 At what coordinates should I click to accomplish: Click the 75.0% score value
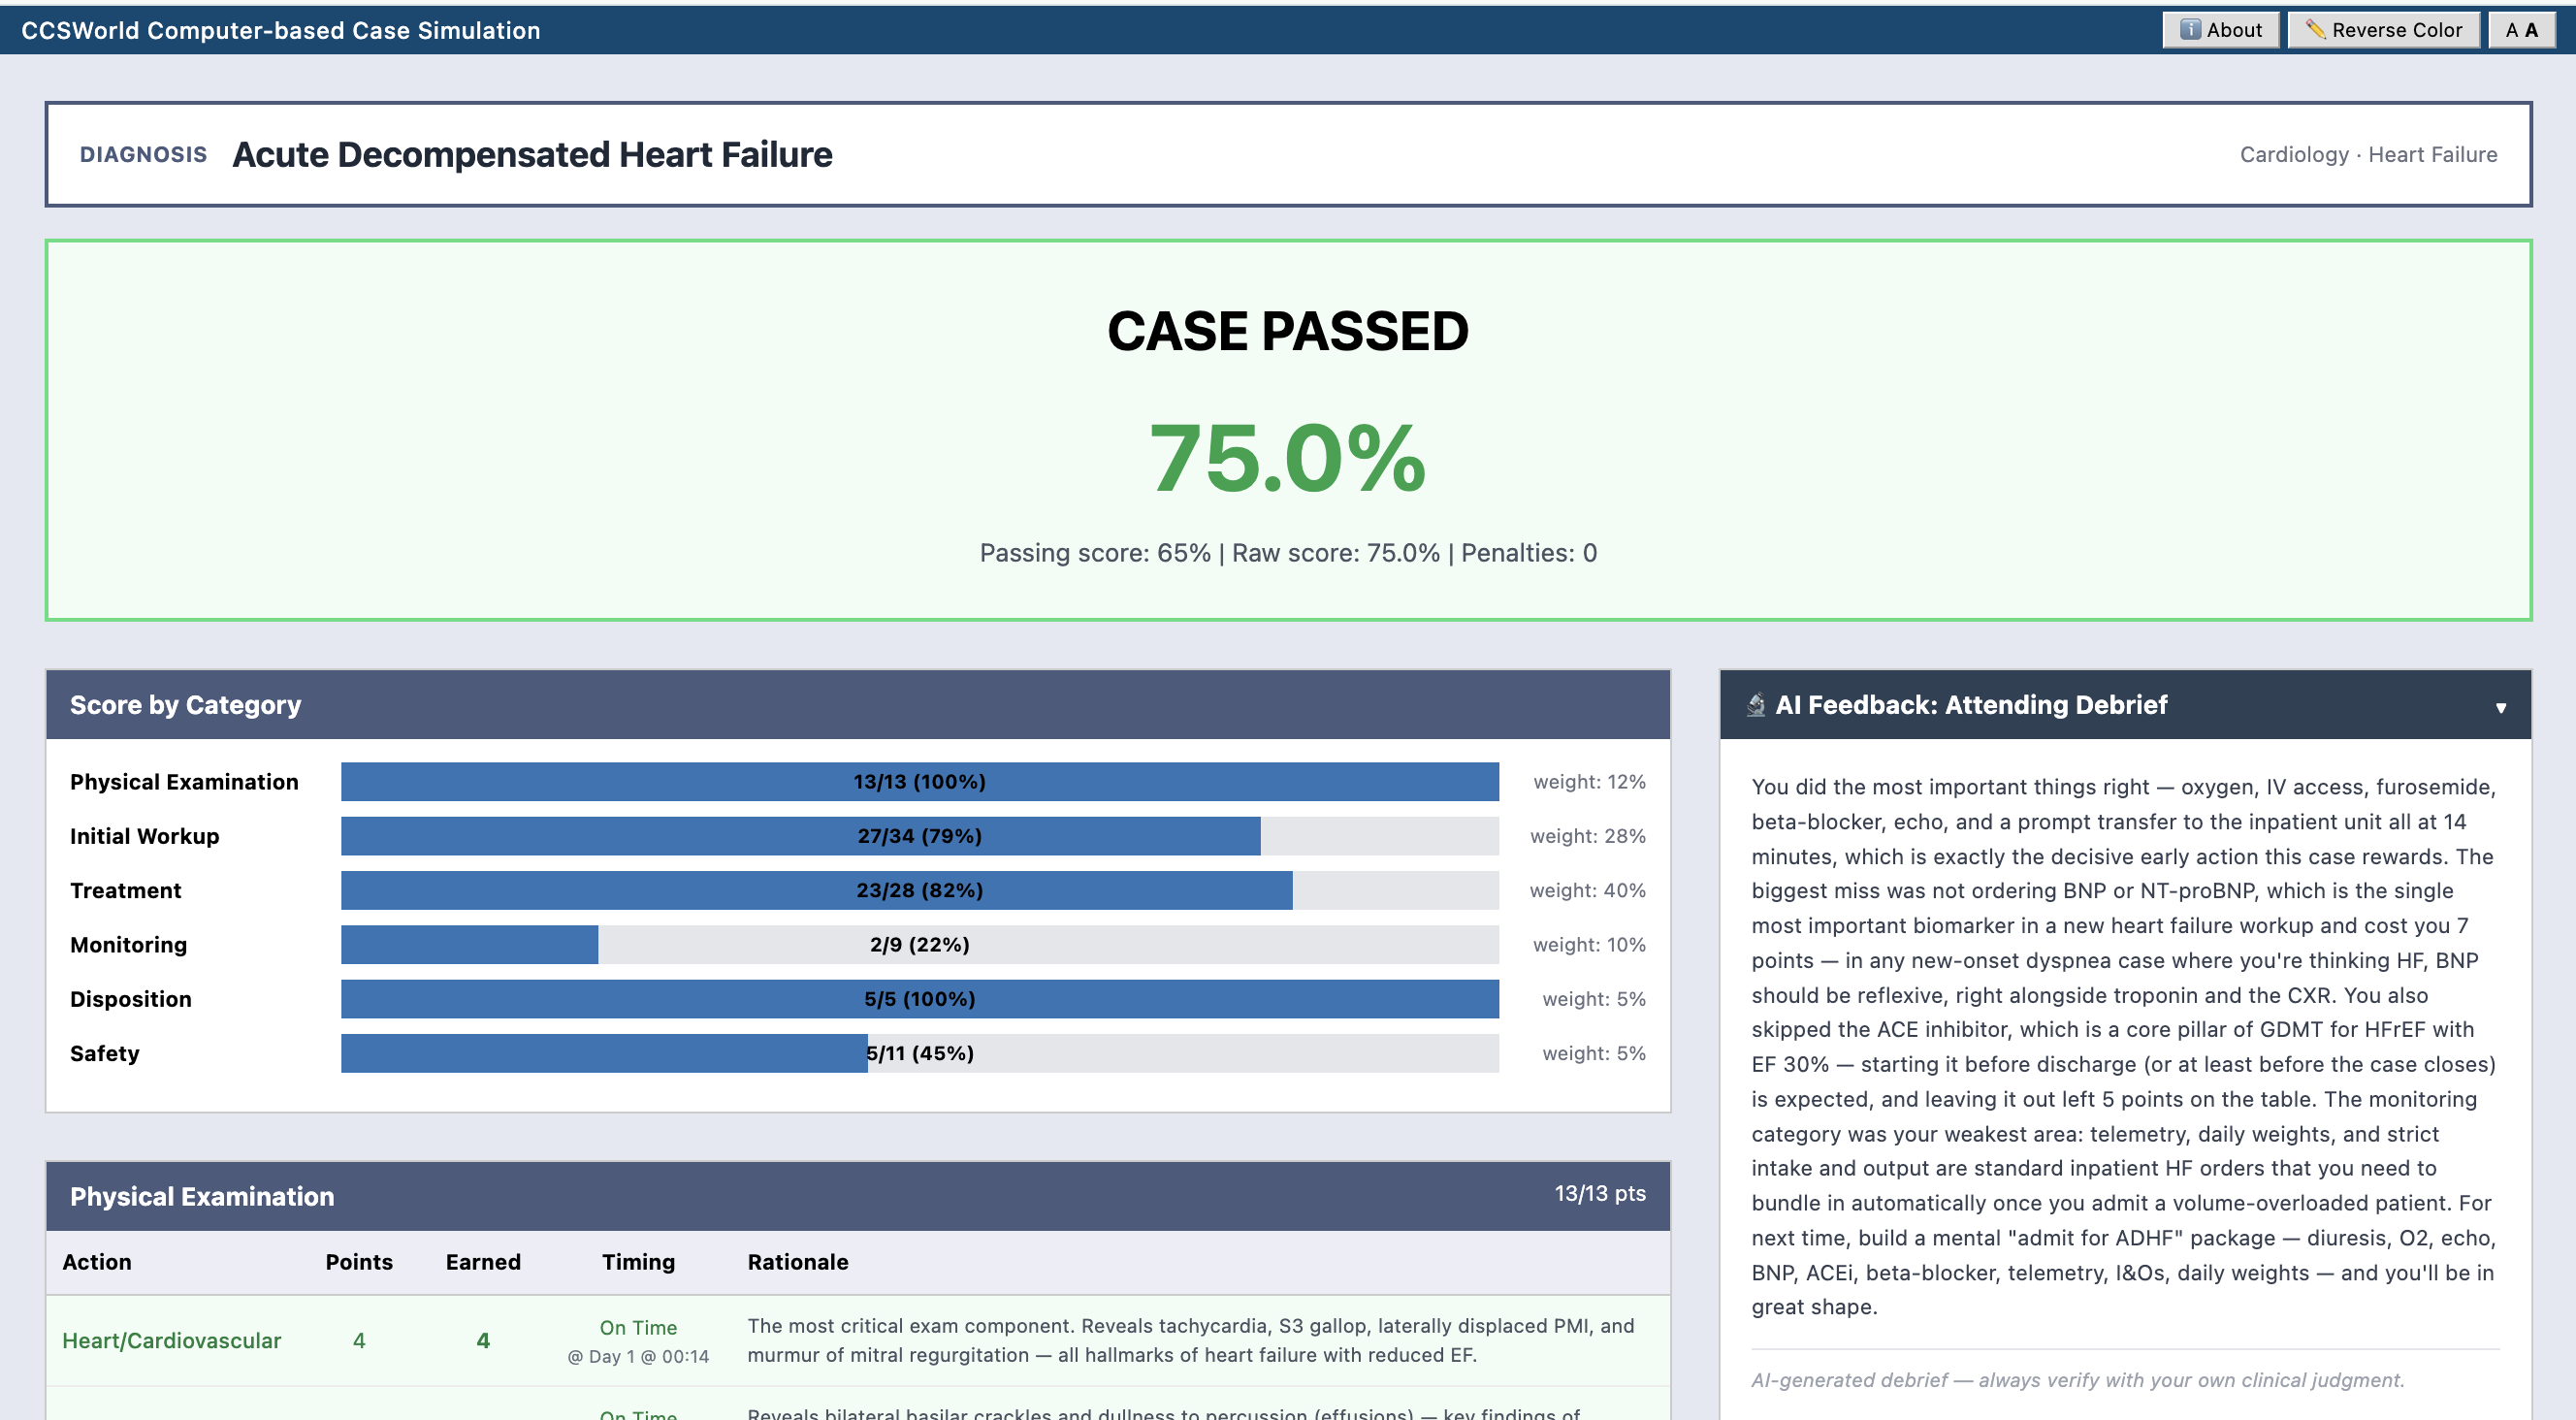pyautogui.click(x=1288, y=457)
